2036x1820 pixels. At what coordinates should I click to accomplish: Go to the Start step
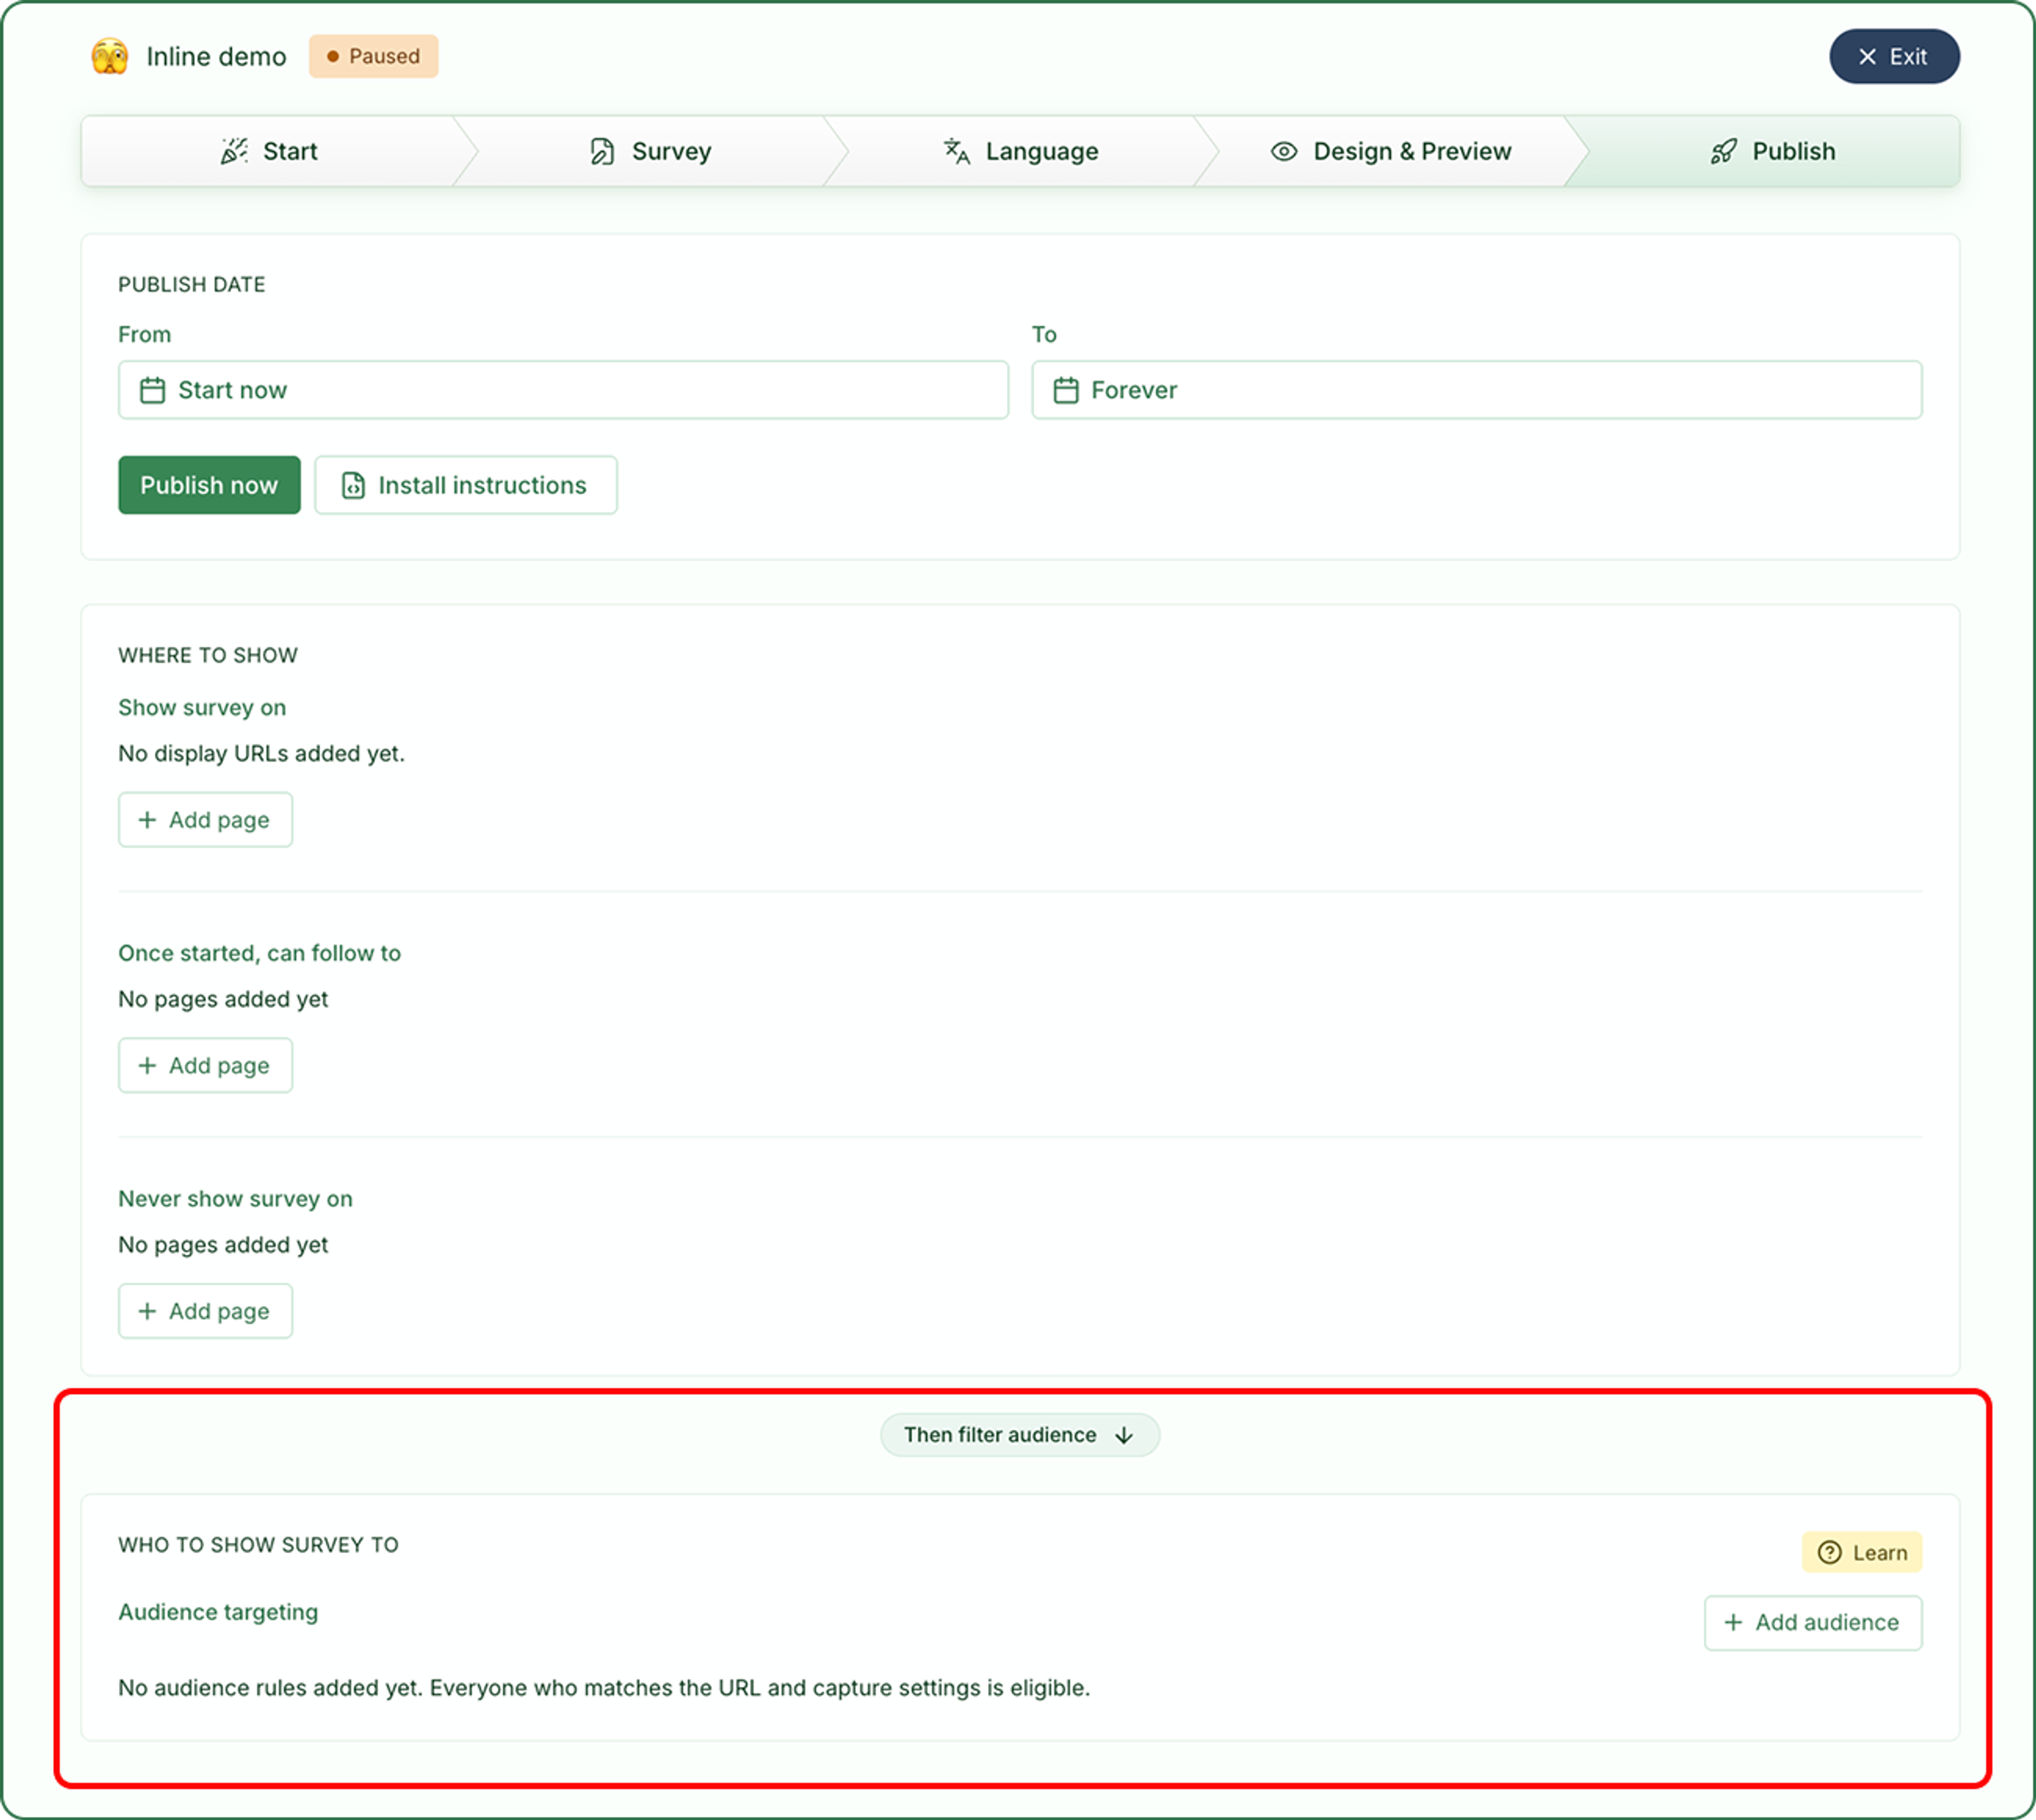coord(270,151)
